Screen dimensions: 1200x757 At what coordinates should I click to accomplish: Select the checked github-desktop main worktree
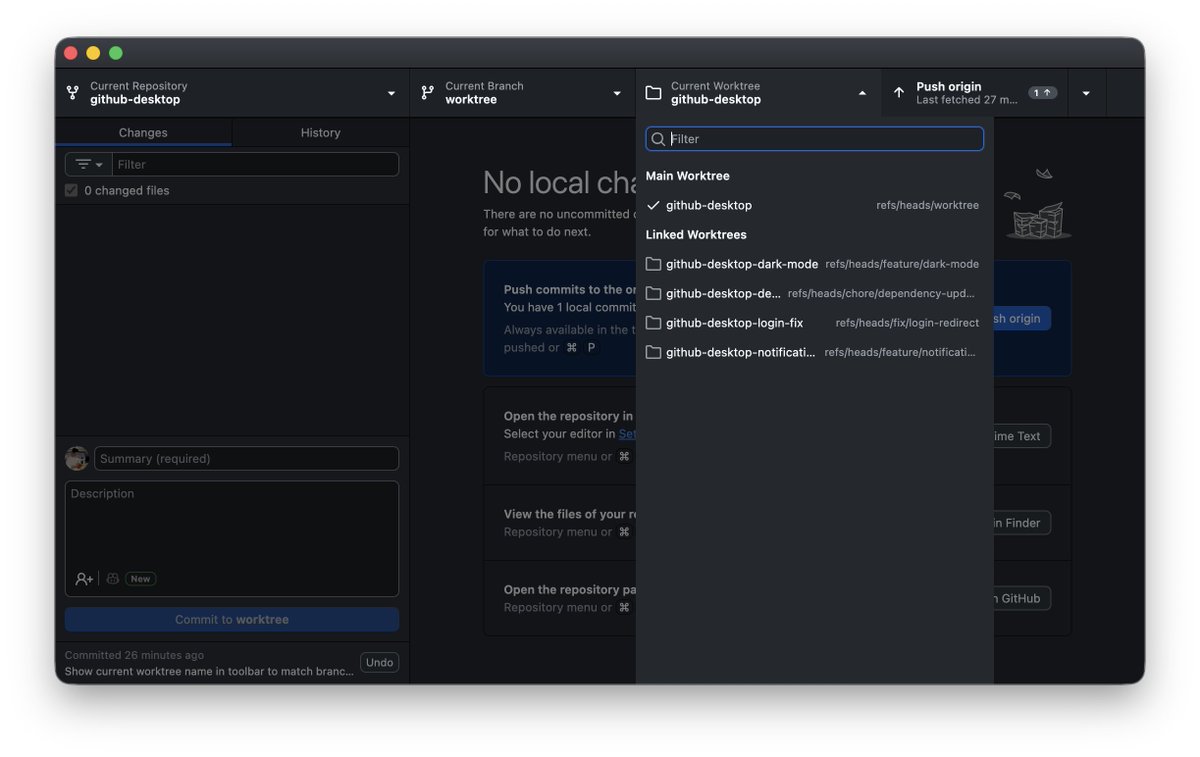(x=814, y=205)
